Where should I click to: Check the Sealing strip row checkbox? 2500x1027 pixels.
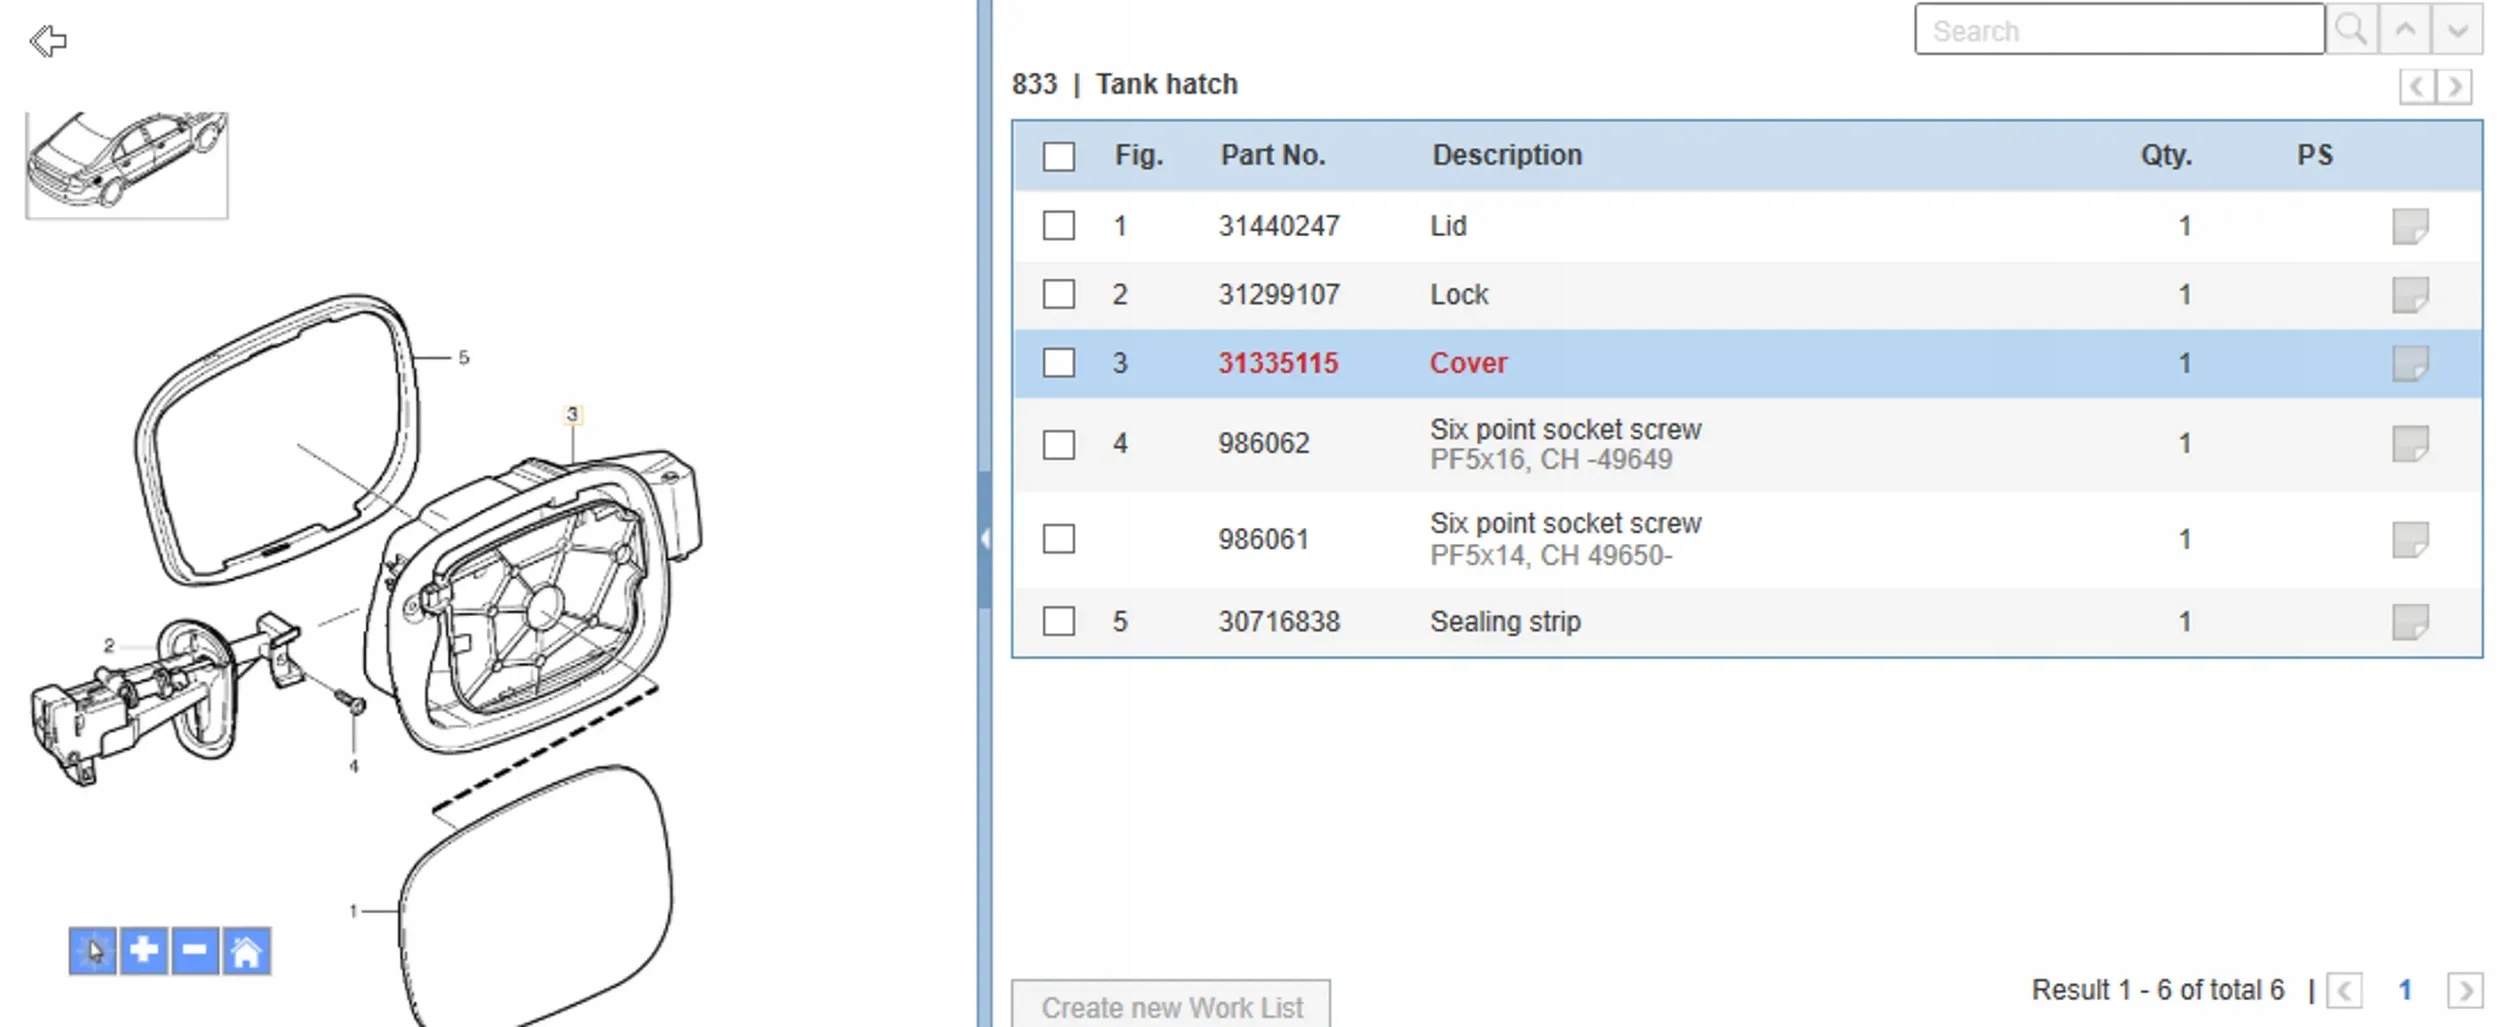coord(1059,621)
